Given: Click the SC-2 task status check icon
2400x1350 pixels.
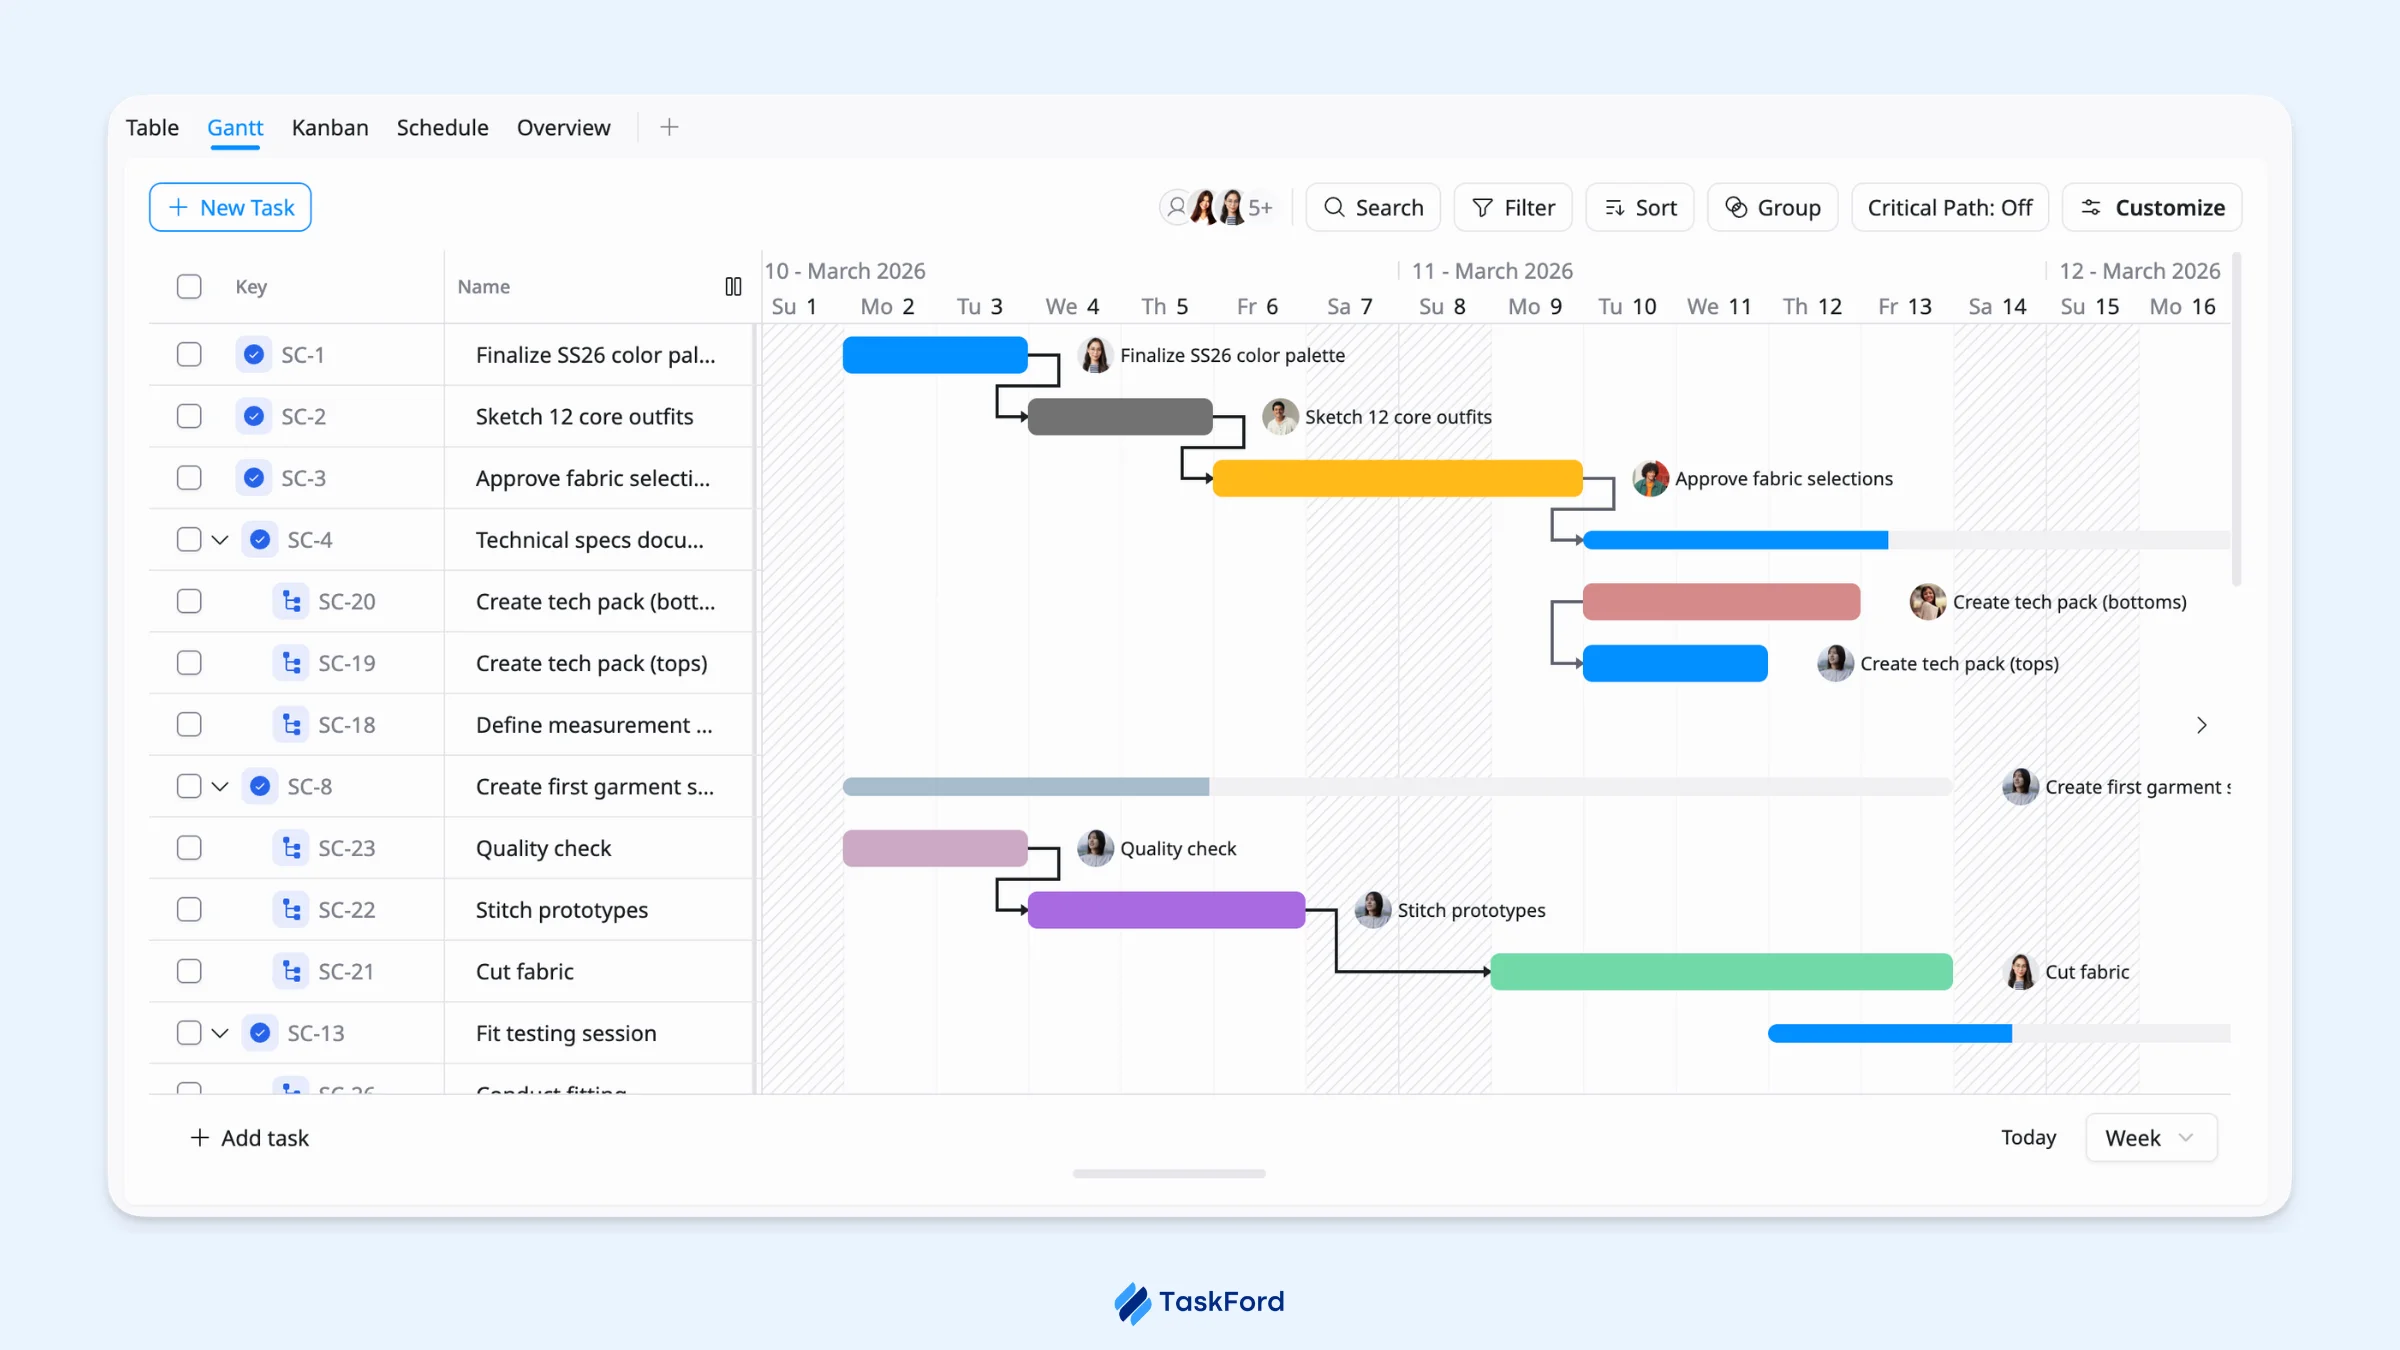Looking at the screenshot, I should (254, 416).
